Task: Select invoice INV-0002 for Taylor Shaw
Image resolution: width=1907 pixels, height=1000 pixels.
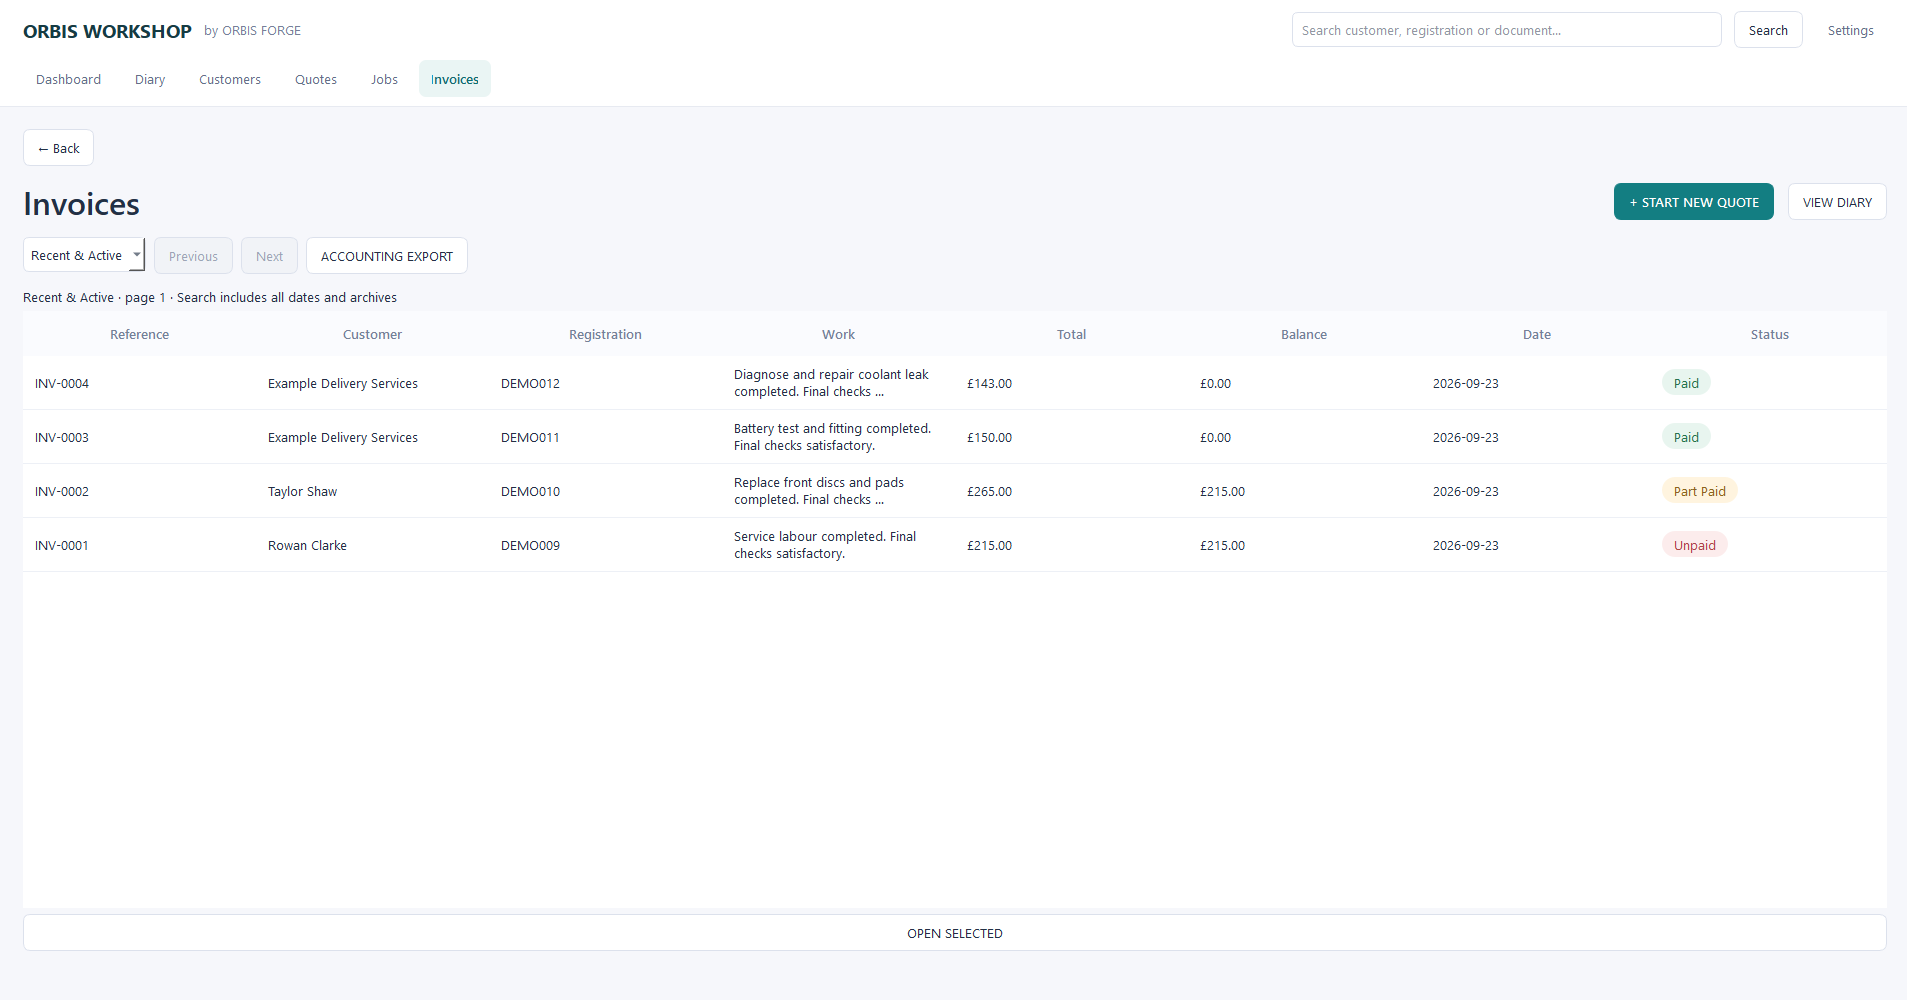Action: [x=955, y=491]
